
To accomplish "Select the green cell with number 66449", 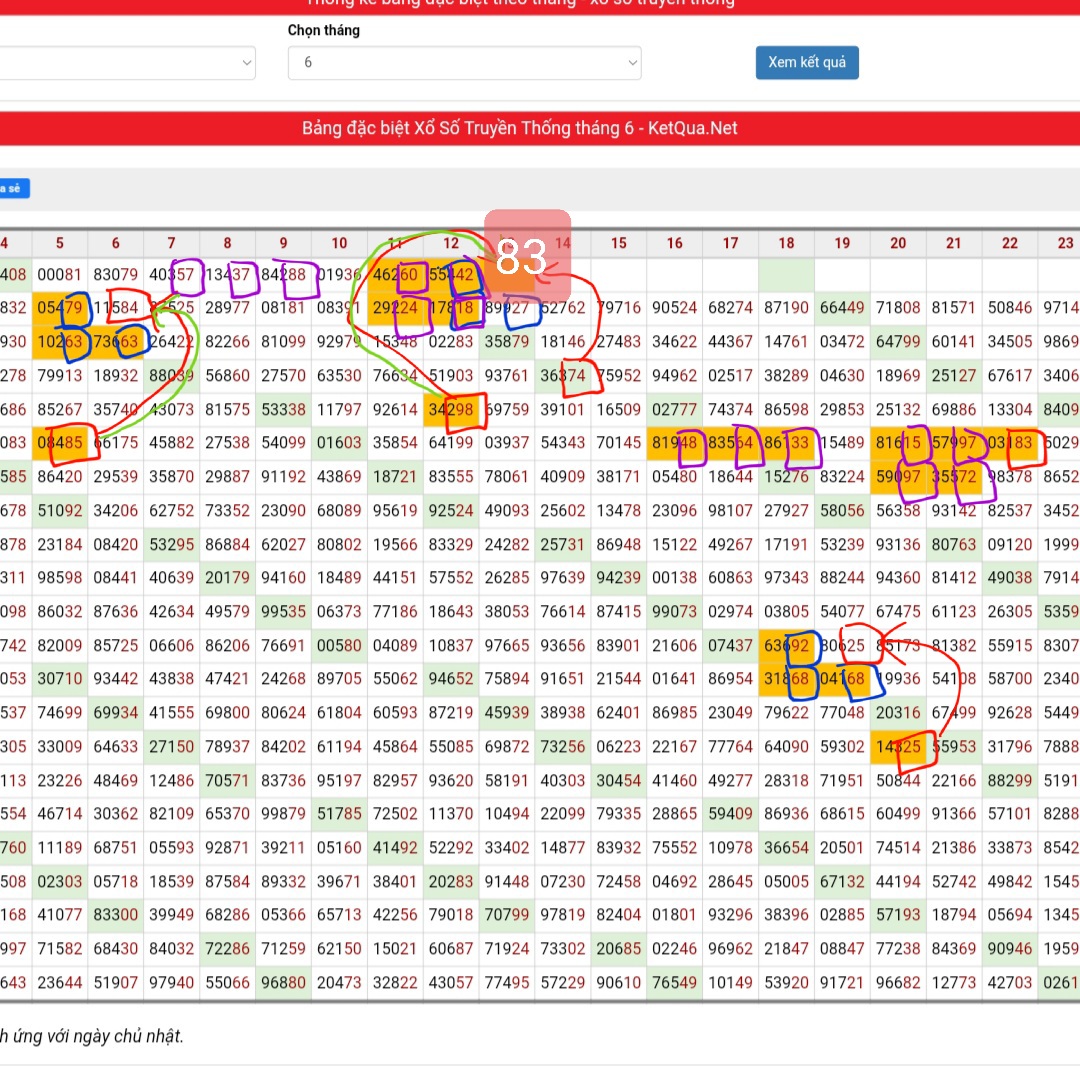I will pyautogui.click(x=842, y=308).
